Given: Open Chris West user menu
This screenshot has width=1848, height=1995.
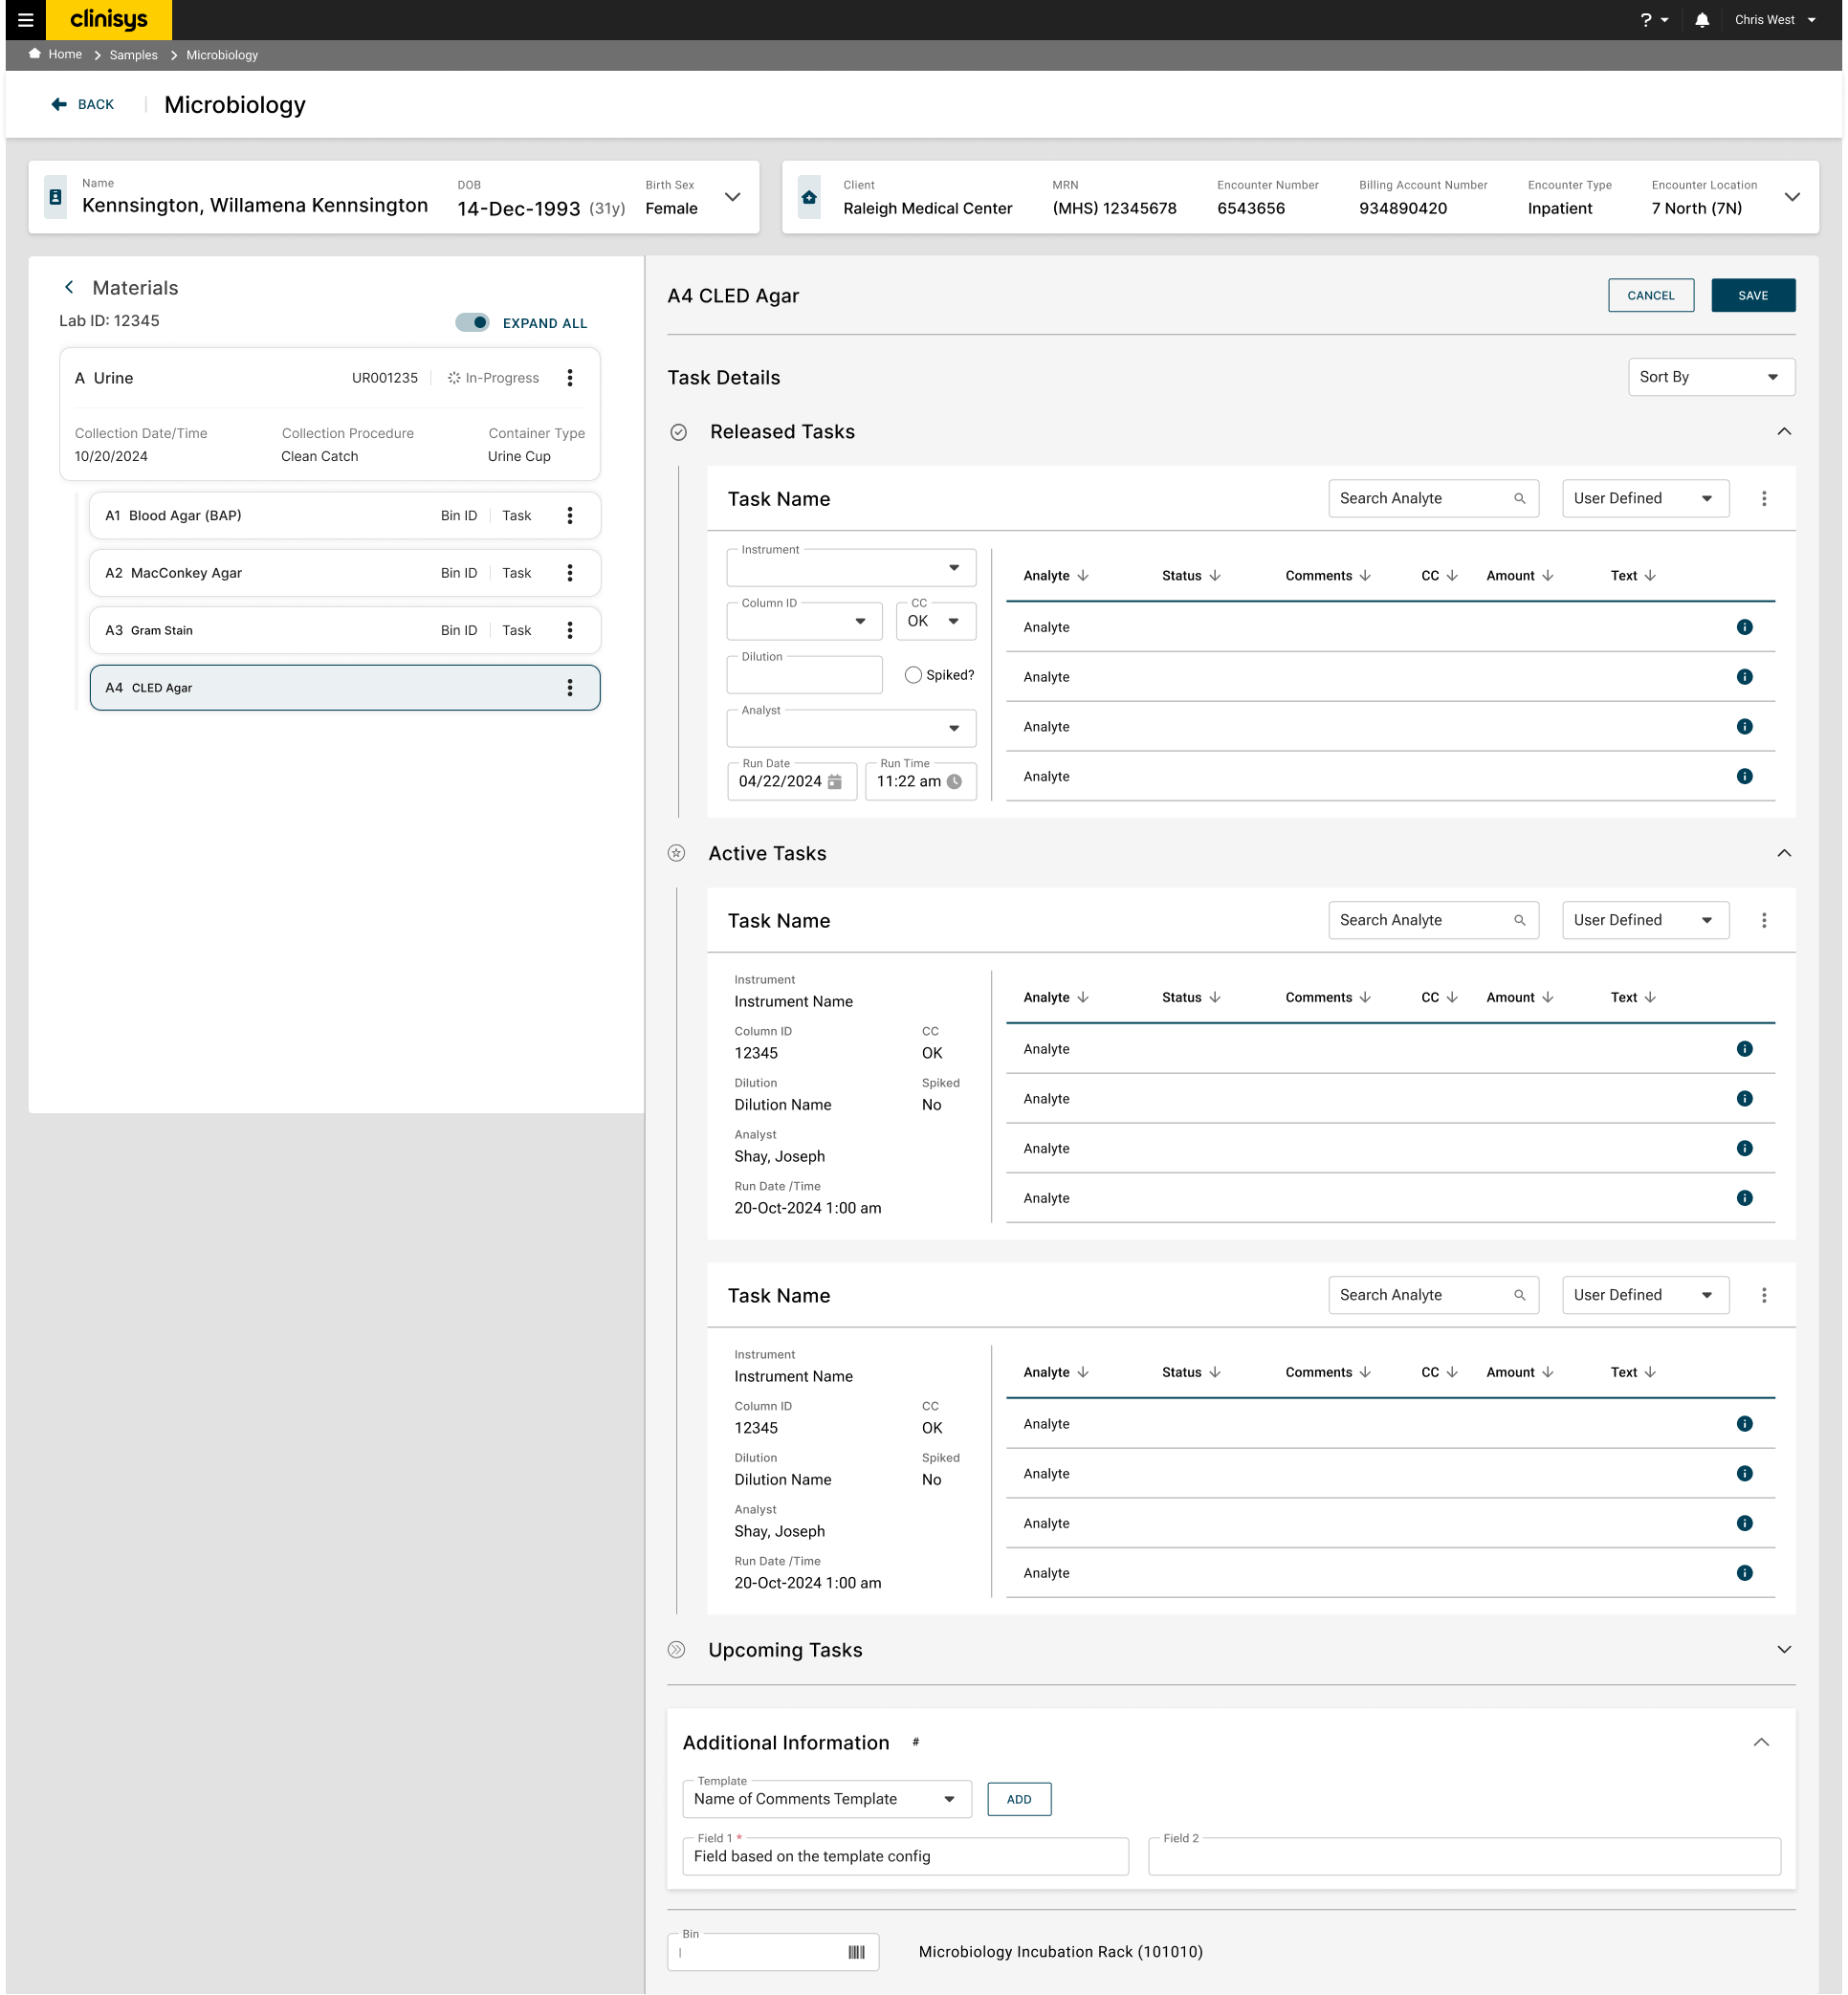Looking at the screenshot, I should (x=1775, y=20).
